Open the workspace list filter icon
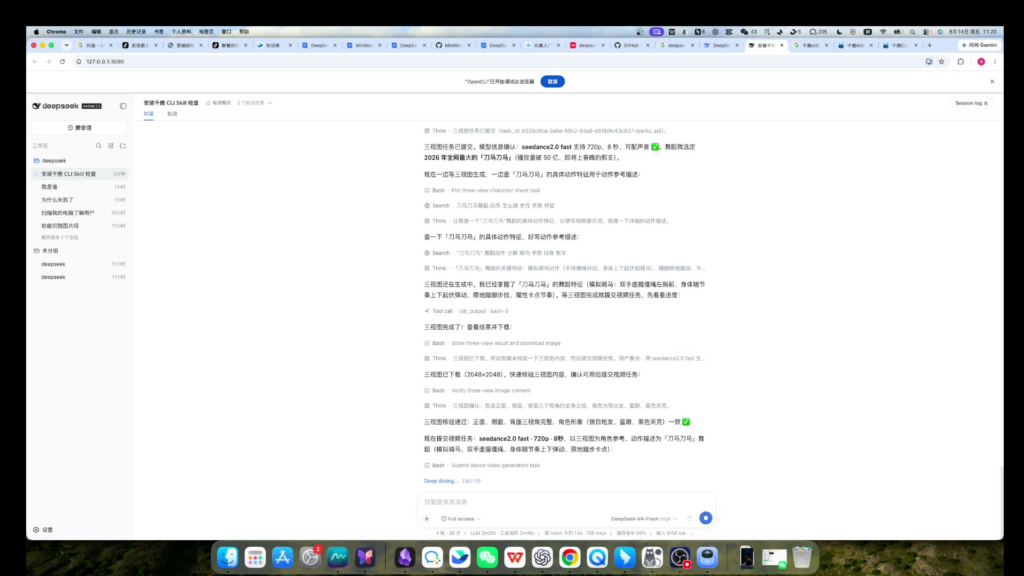 pyautogui.click(x=111, y=146)
